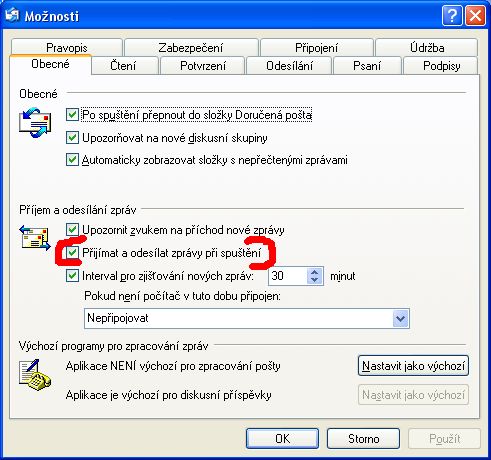
Task: Decrease interval minutes with down arrow
Action: pos(314,280)
